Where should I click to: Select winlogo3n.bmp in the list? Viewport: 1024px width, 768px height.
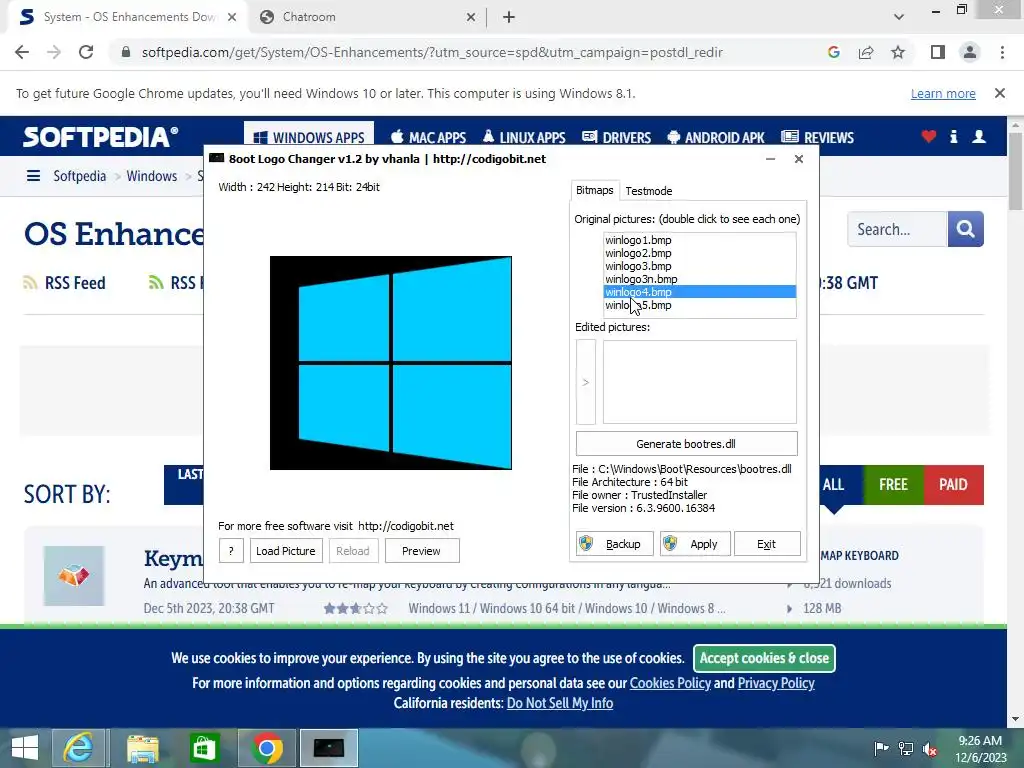pos(699,279)
